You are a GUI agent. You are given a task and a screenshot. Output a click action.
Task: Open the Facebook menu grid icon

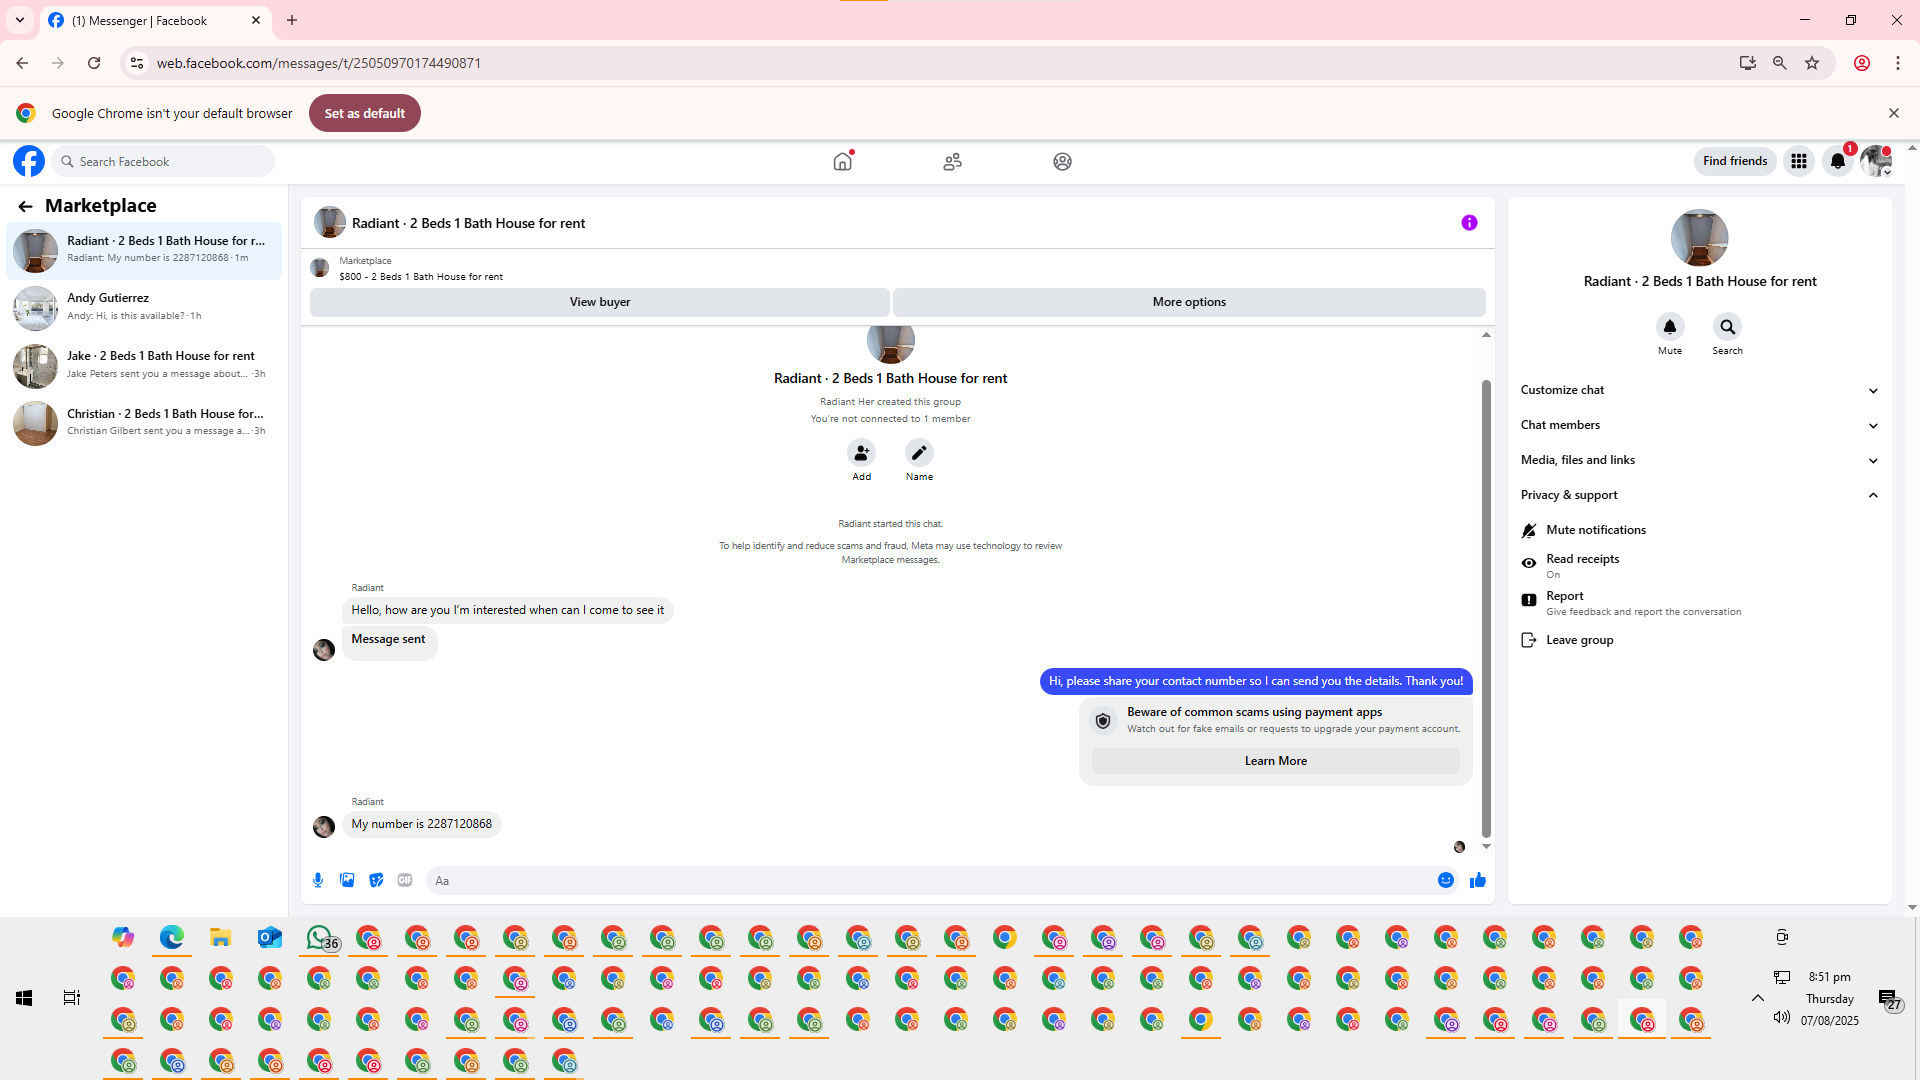[x=1799, y=161]
